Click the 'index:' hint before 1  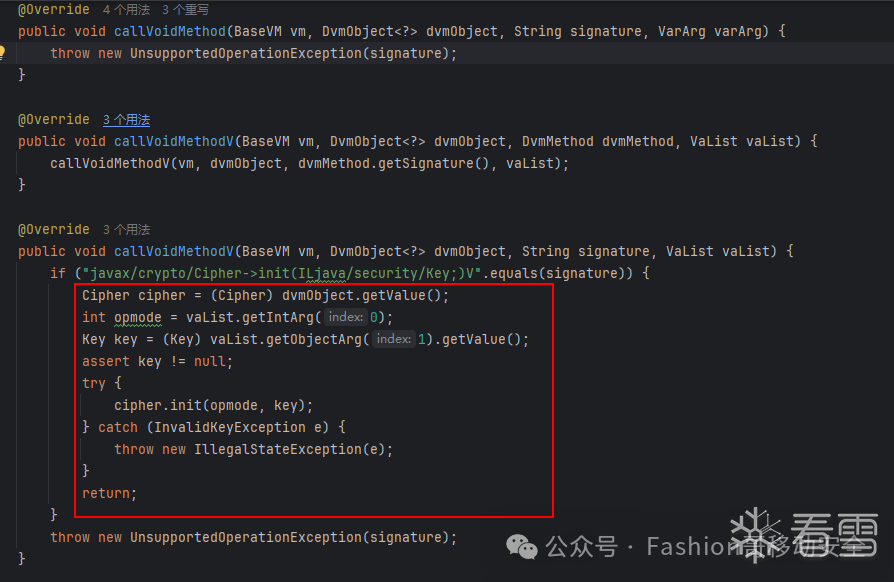click(x=393, y=339)
